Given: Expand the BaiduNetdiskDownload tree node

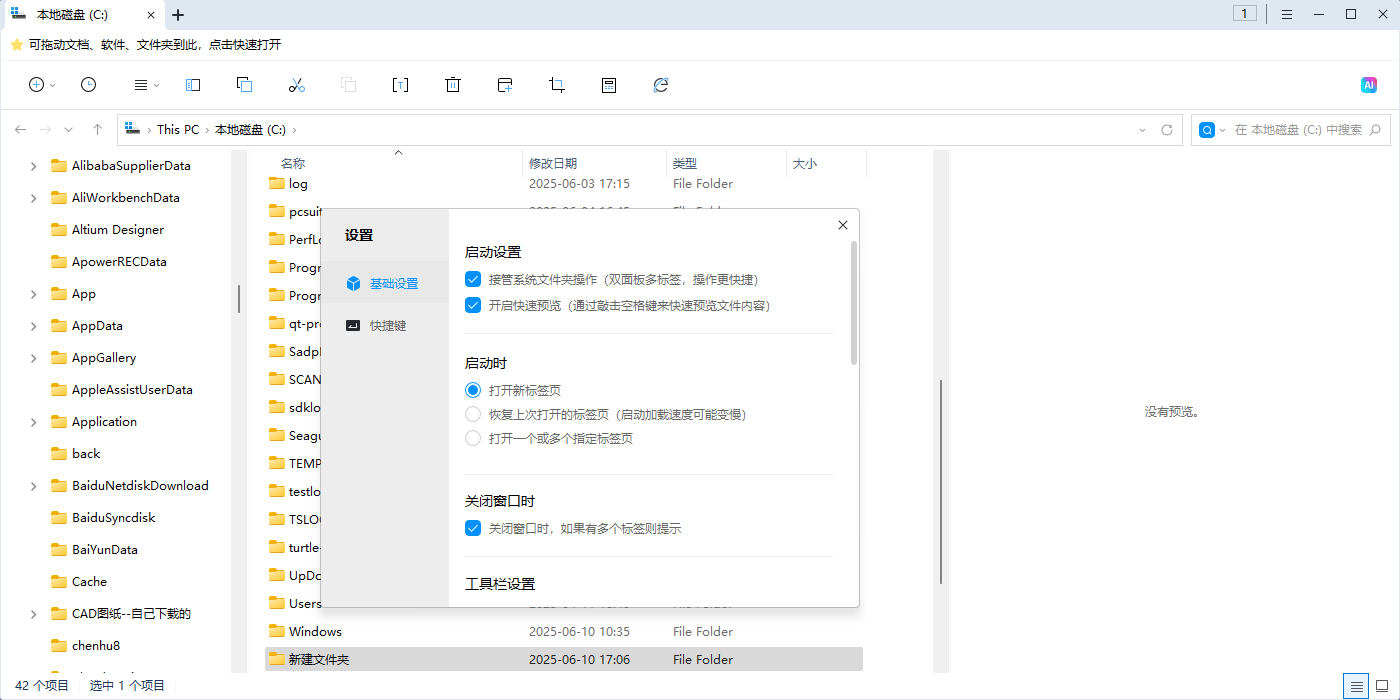Looking at the screenshot, I should [x=34, y=486].
